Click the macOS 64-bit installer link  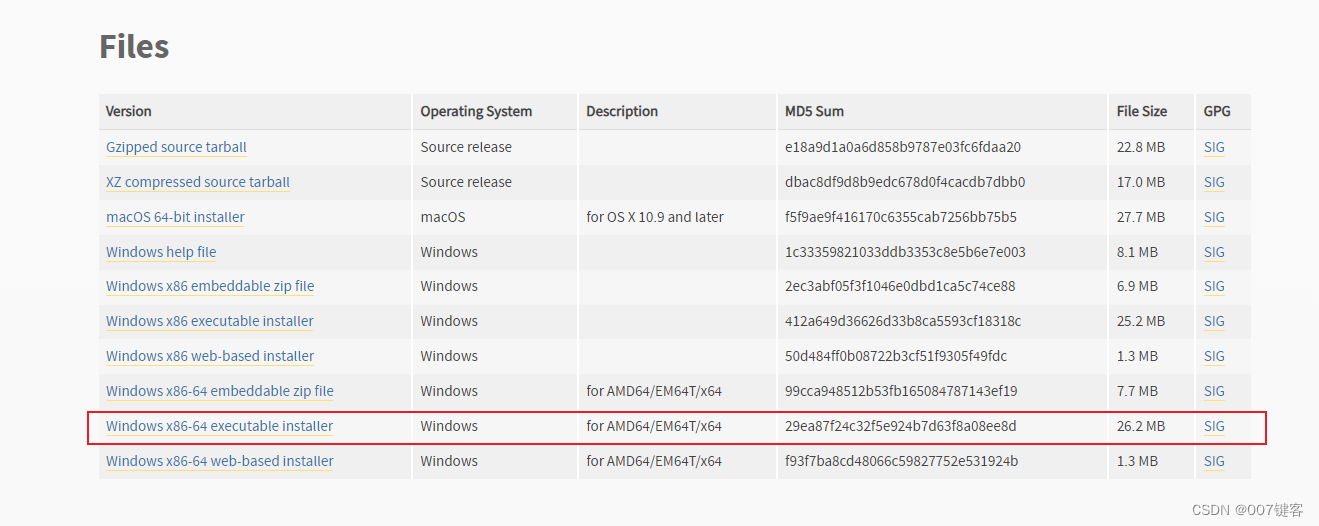175,217
